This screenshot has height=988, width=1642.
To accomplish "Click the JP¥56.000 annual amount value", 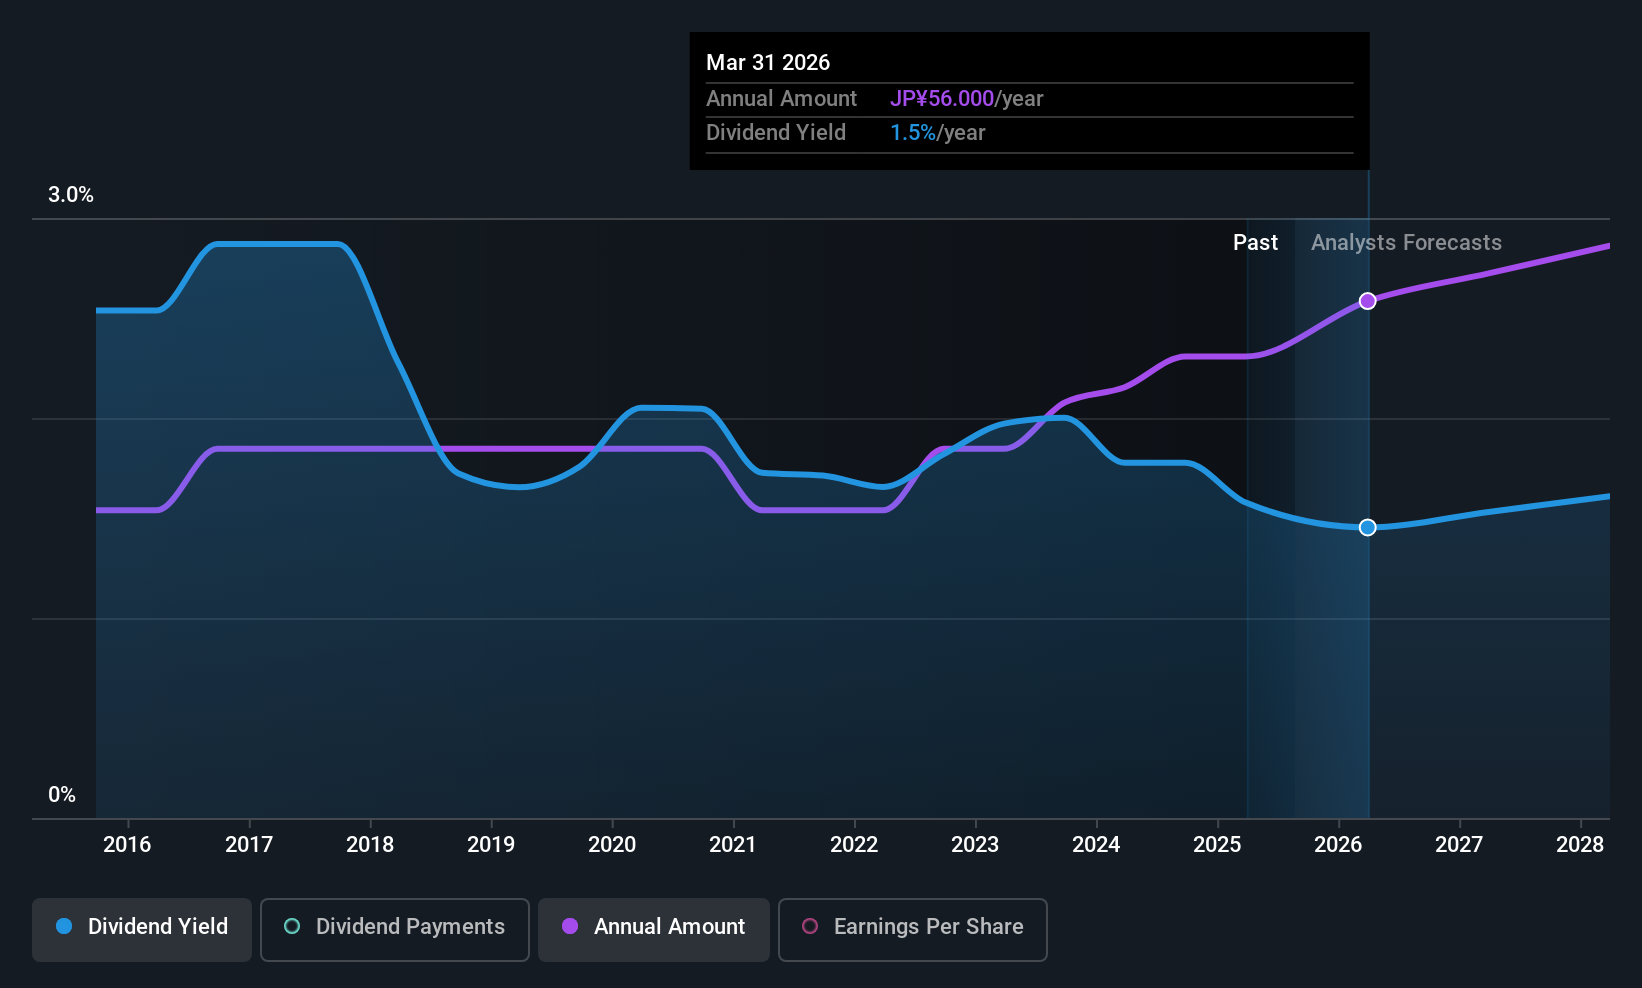I will pos(942,99).
